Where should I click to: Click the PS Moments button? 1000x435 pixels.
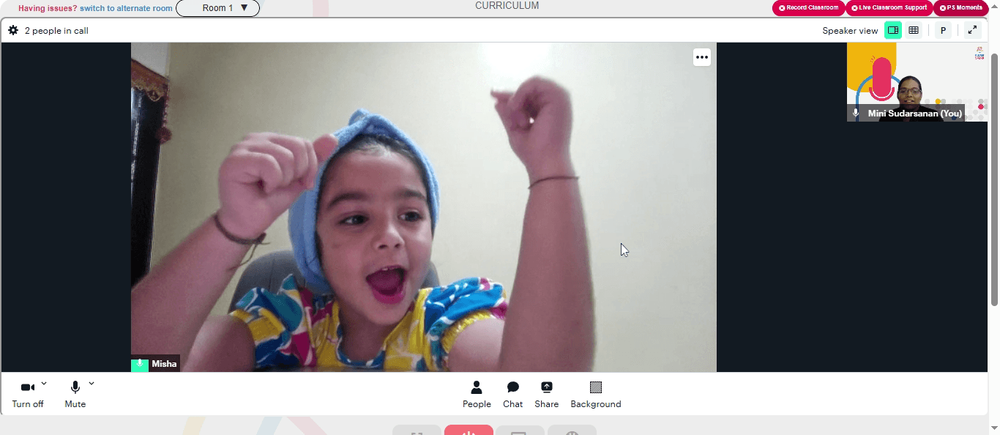coord(960,8)
